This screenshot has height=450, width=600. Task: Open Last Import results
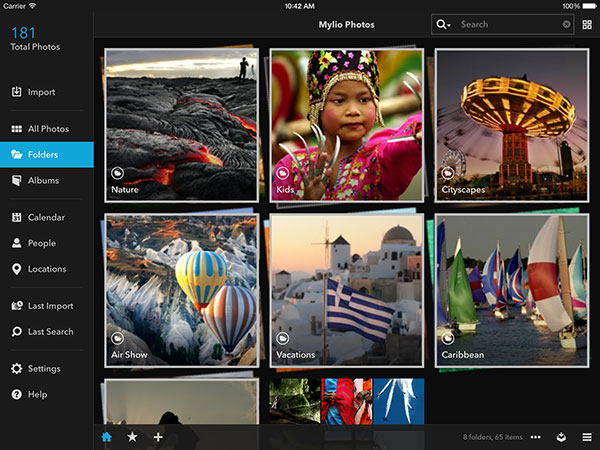click(47, 306)
